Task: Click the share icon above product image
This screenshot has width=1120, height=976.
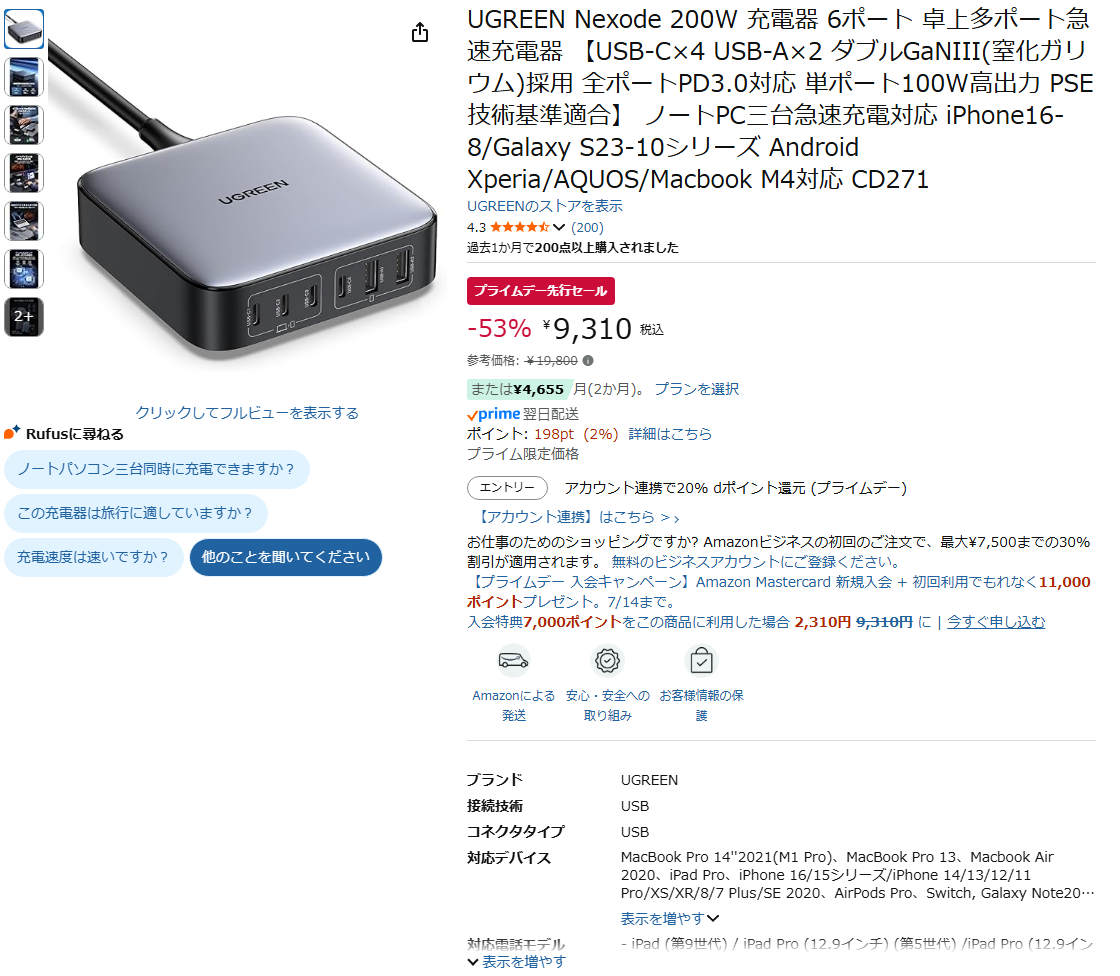Action: [x=420, y=32]
